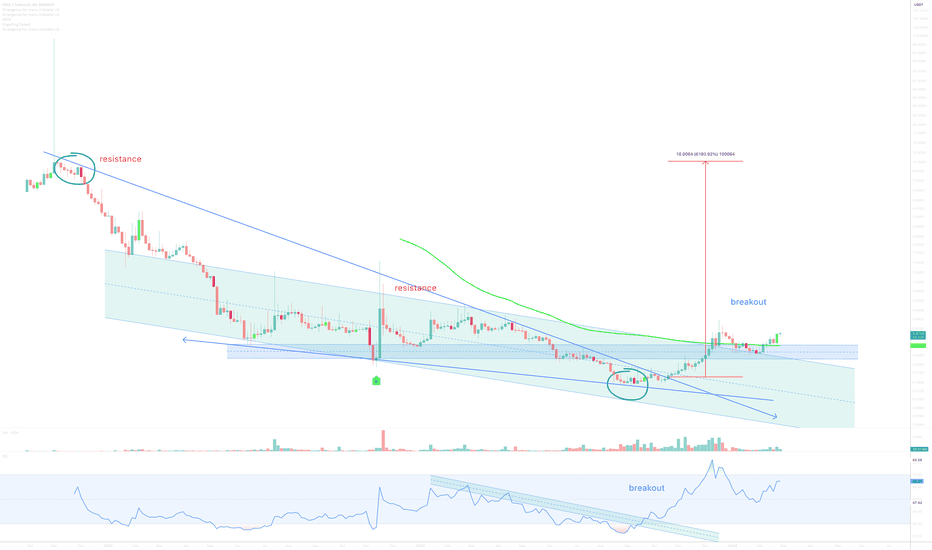
Task: Click the tallest red volume bar
Action: tap(383, 440)
